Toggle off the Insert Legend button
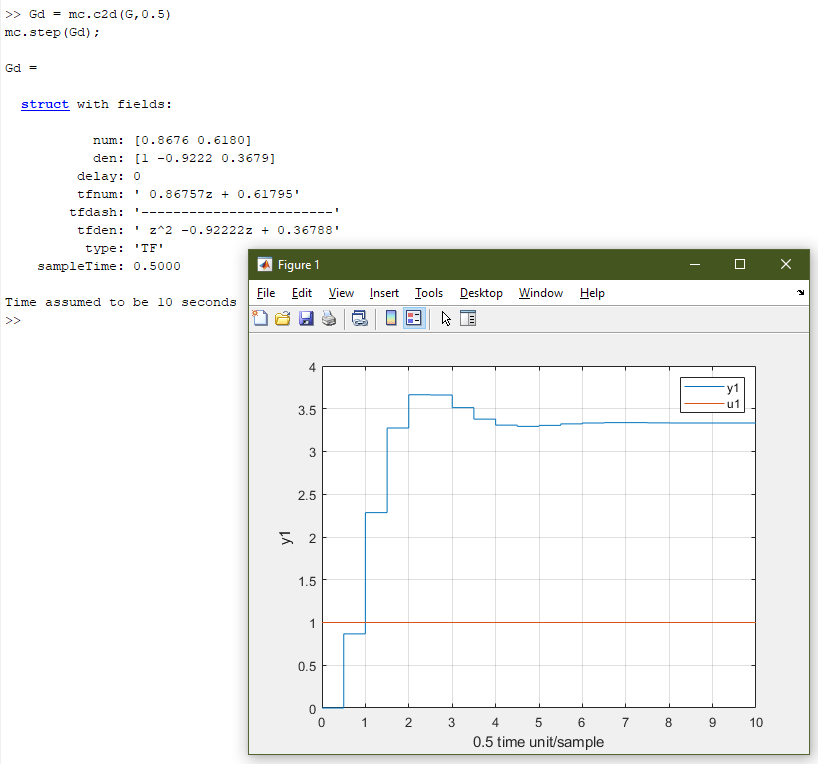This screenshot has height=764, width=818. [416, 317]
